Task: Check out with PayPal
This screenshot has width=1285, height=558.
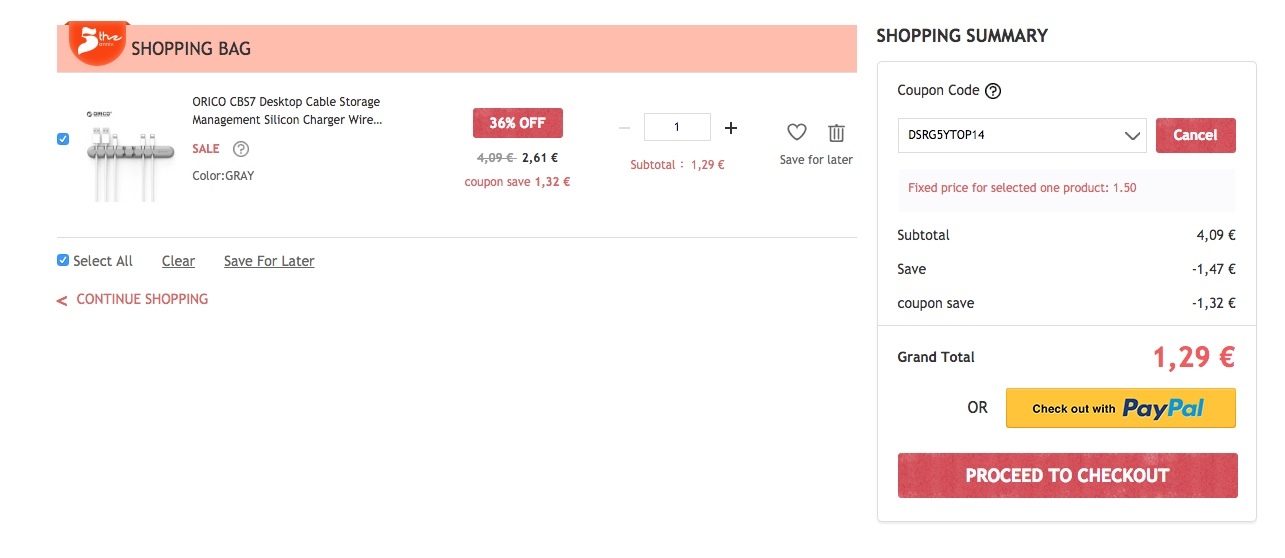Action: coord(1121,408)
